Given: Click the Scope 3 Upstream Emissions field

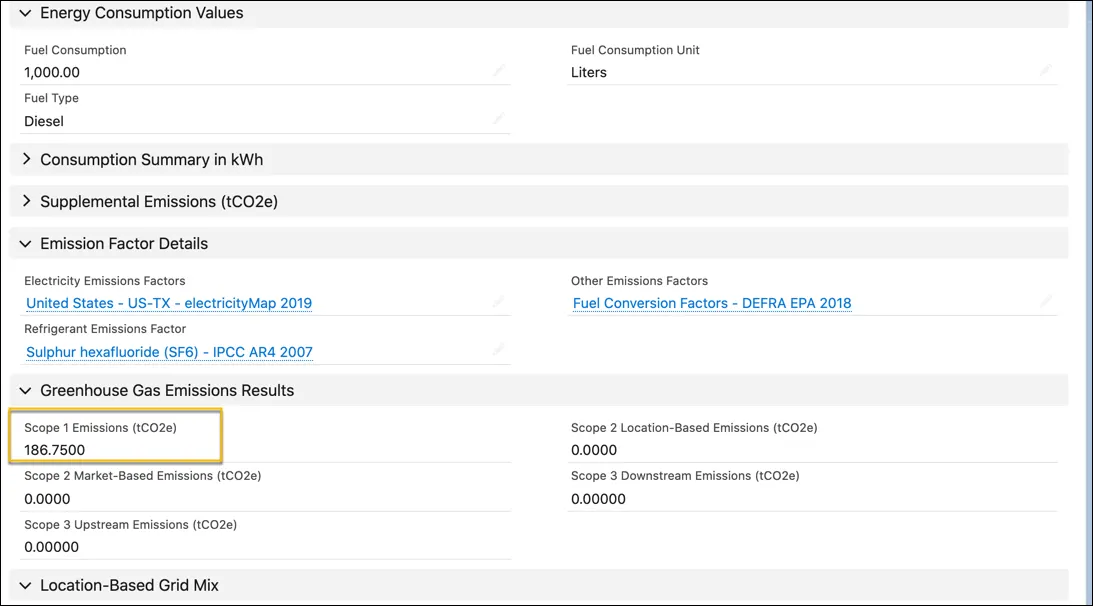Looking at the screenshot, I should (x=51, y=547).
